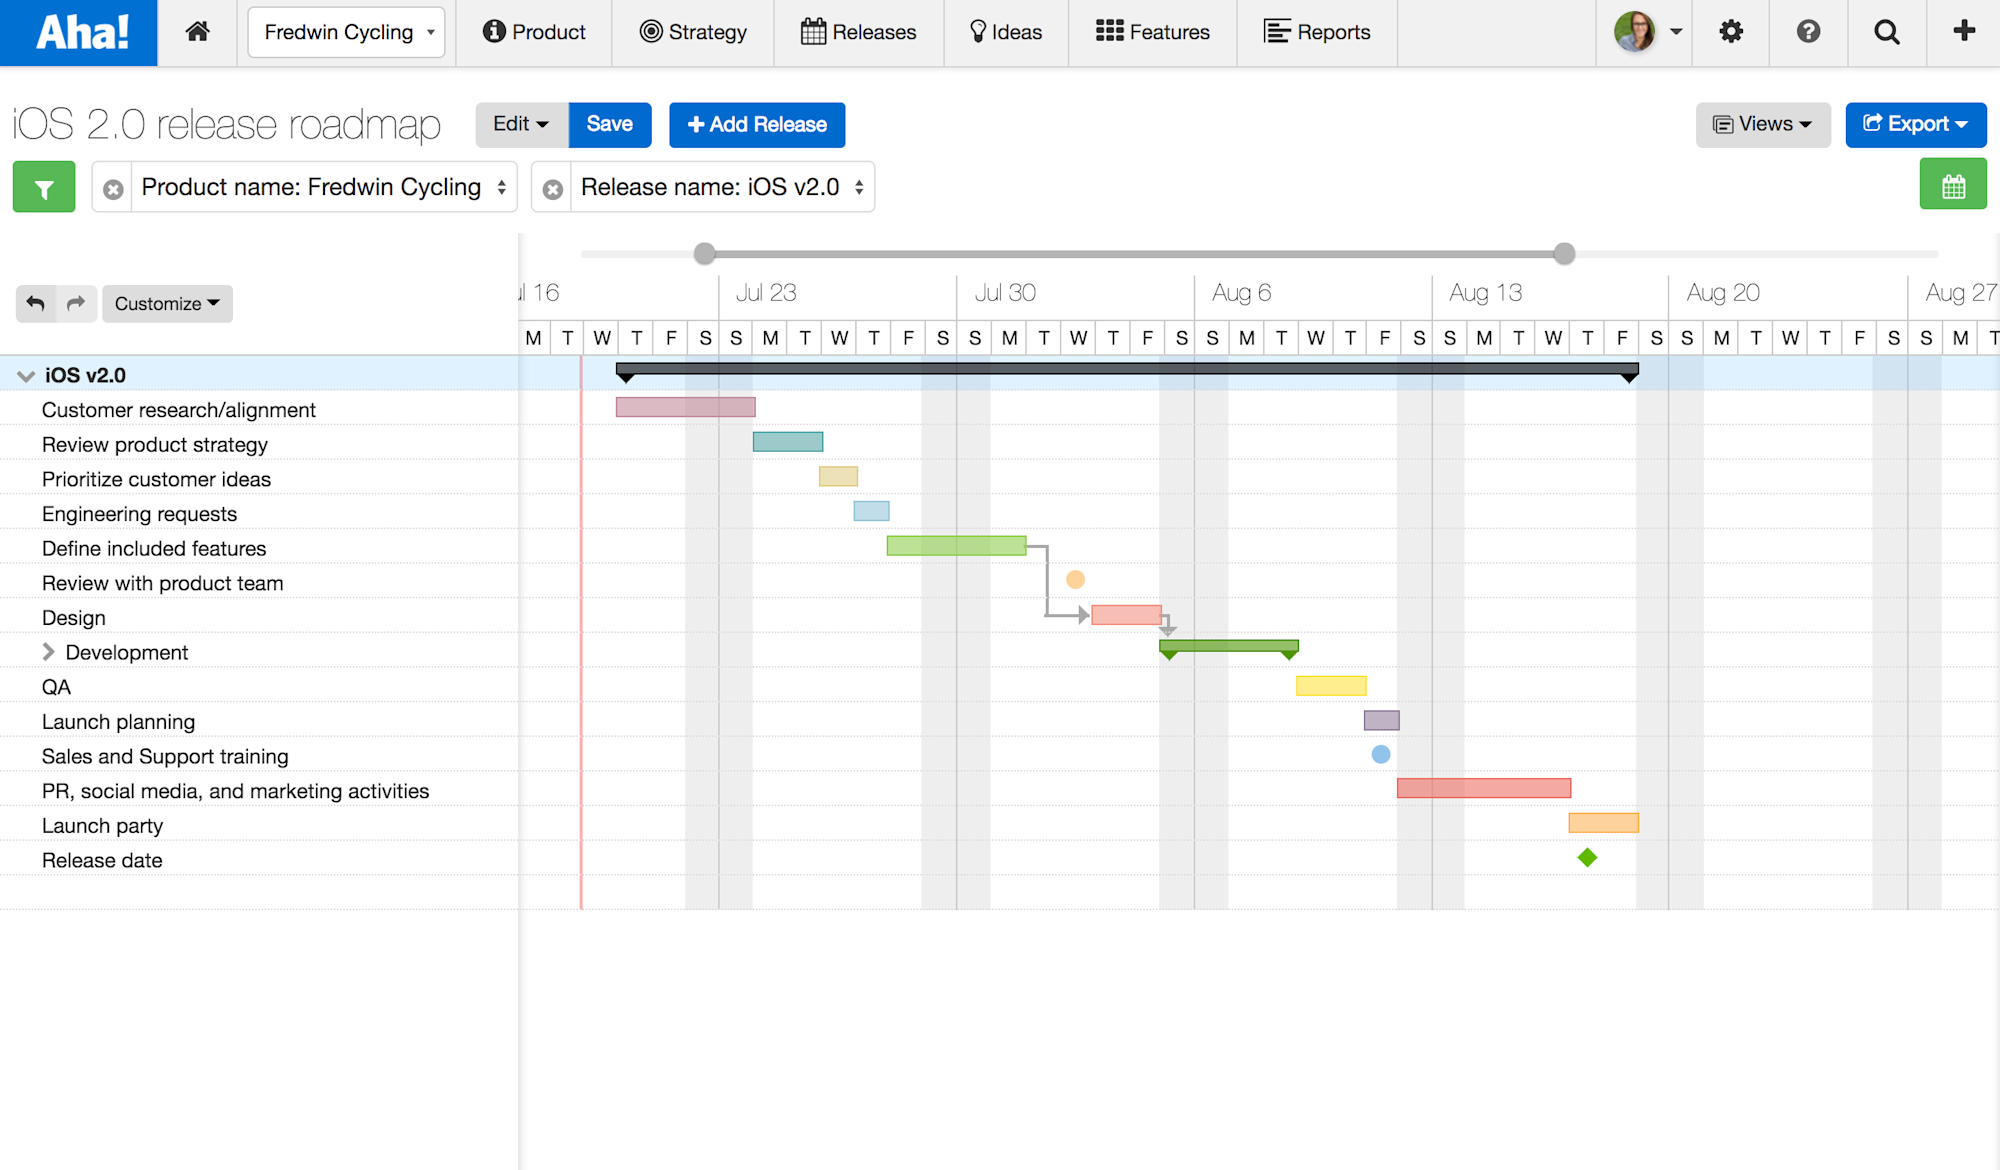
Task: Click the green filter funnel icon
Action: [x=43, y=186]
